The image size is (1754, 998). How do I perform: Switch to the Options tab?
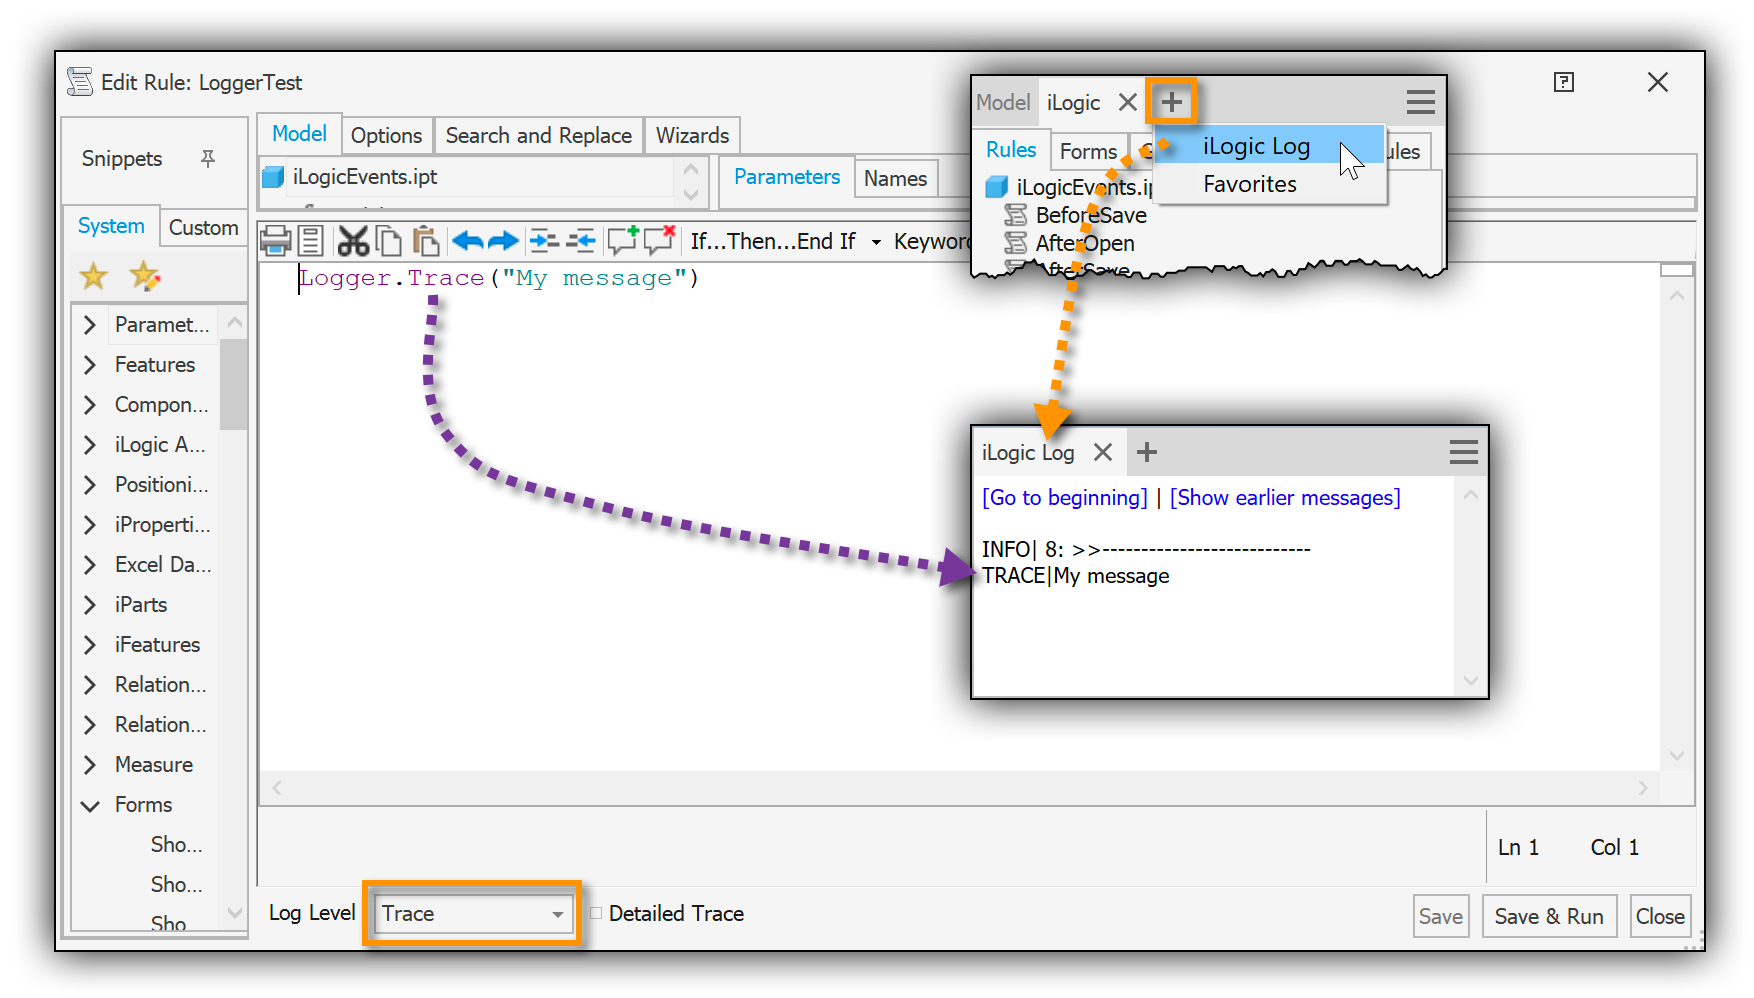[x=386, y=135]
